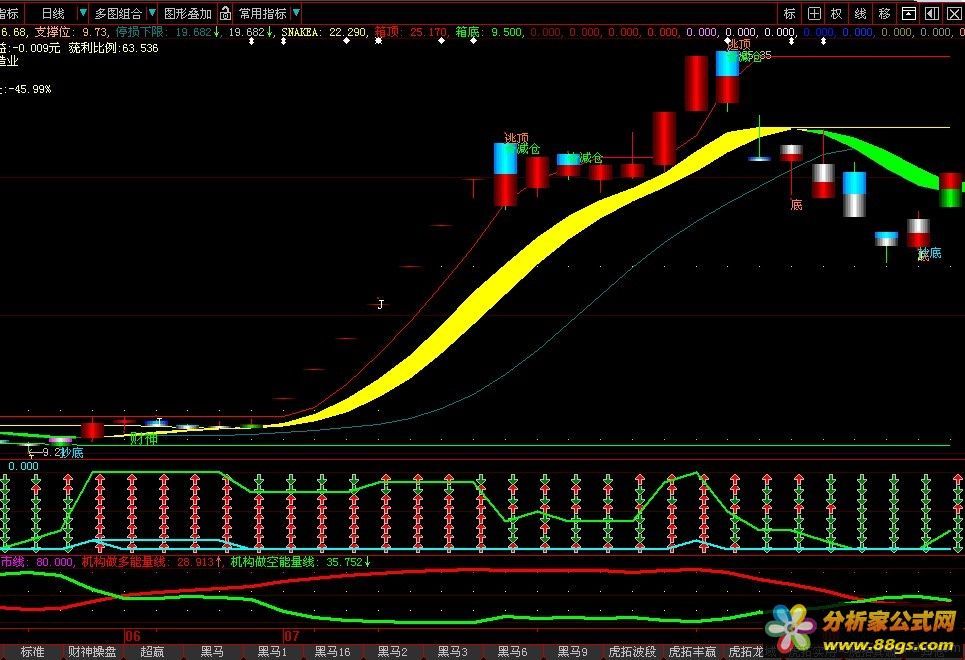Expand the 常用指标 dropdown arrow
The height and width of the screenshot is (660, 965).
tap(296, 13)
